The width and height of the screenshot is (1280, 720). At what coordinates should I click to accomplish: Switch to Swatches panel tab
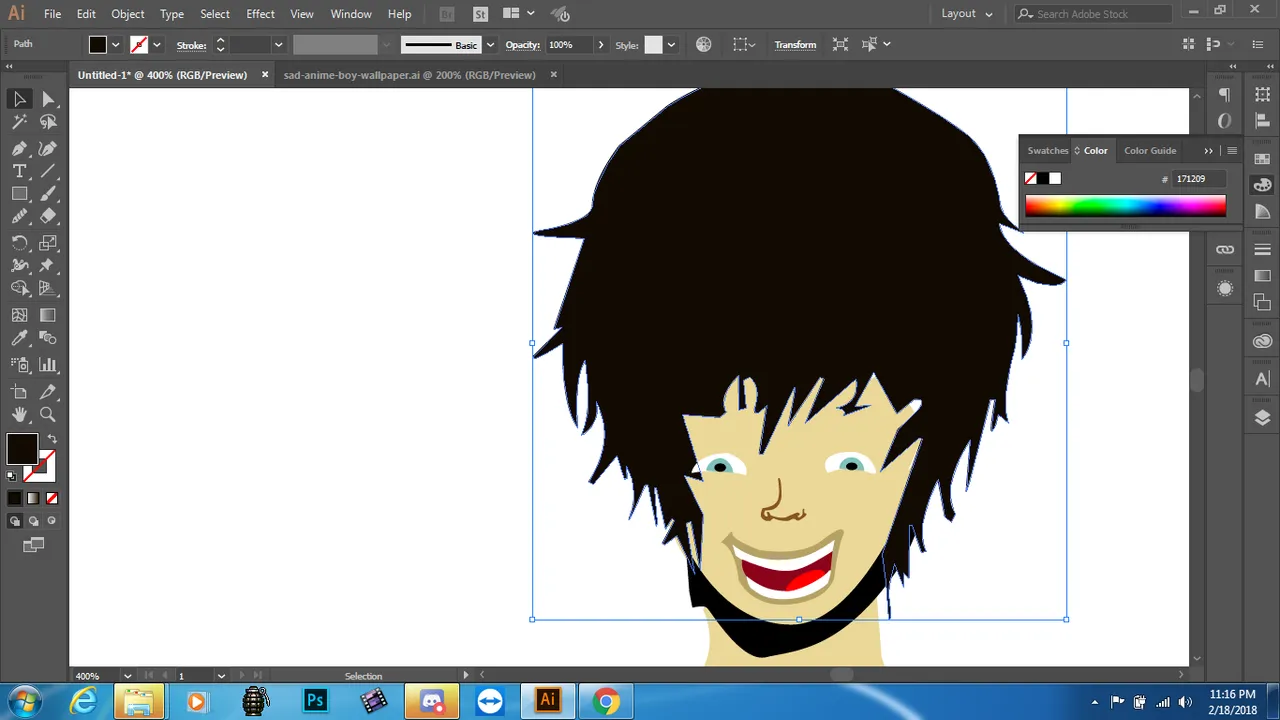[x=1048, y=150]
